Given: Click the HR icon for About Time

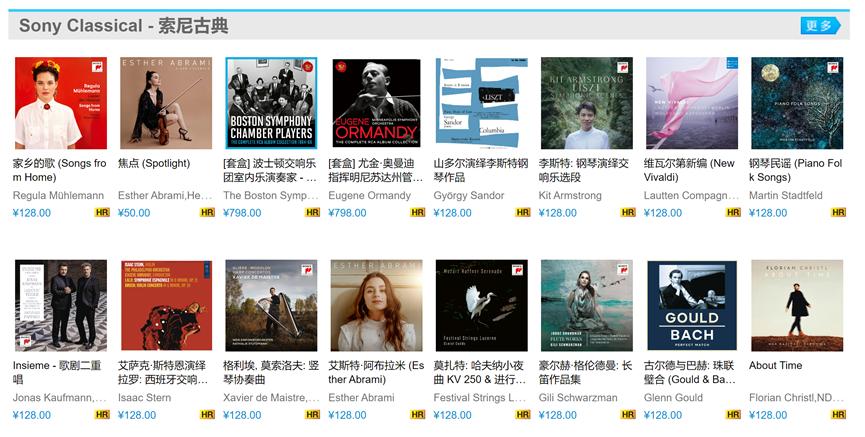Looking at the screenshot, I should (x=839, y=414).
